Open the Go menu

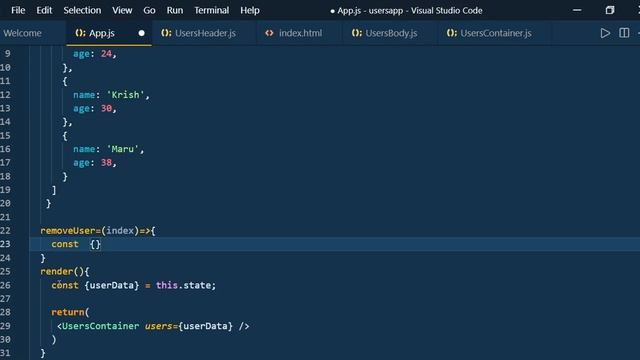(x=149, y=10)
